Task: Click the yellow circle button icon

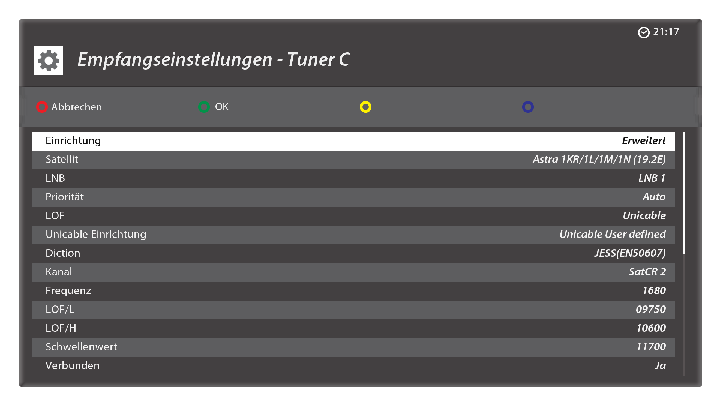Action: 365,107
